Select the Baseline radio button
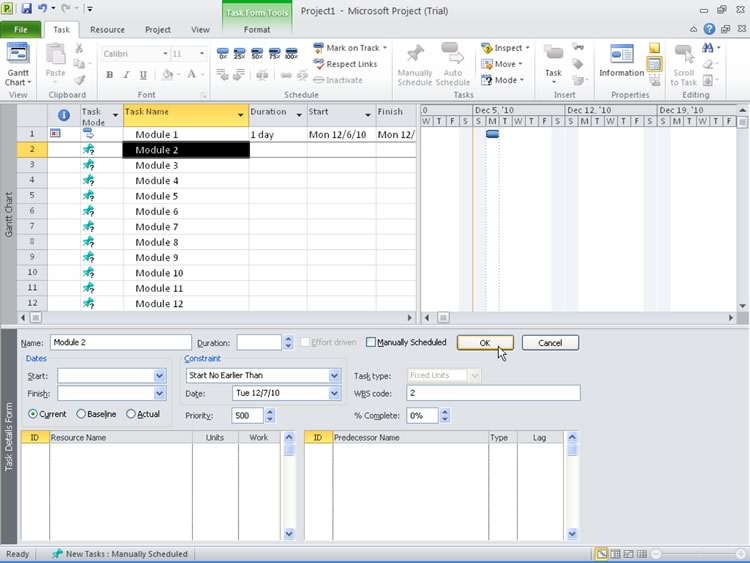 (82, 414)
